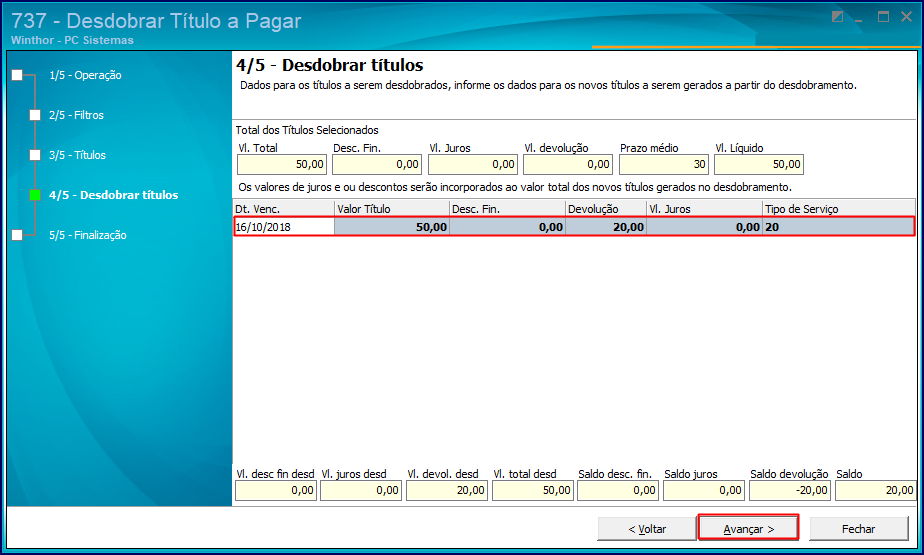Click the Vl. Juros column header

(x=704, y=209)
